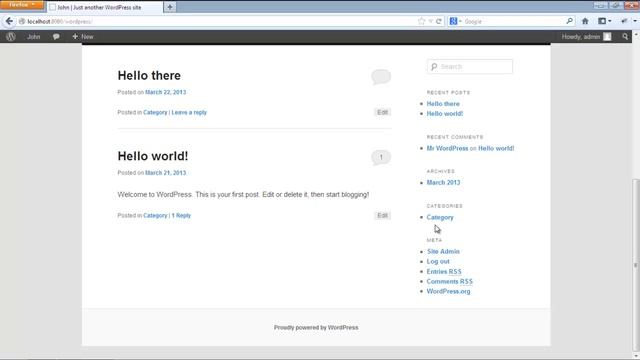Open a new browser tab with plus button

[x=170, y=7]
